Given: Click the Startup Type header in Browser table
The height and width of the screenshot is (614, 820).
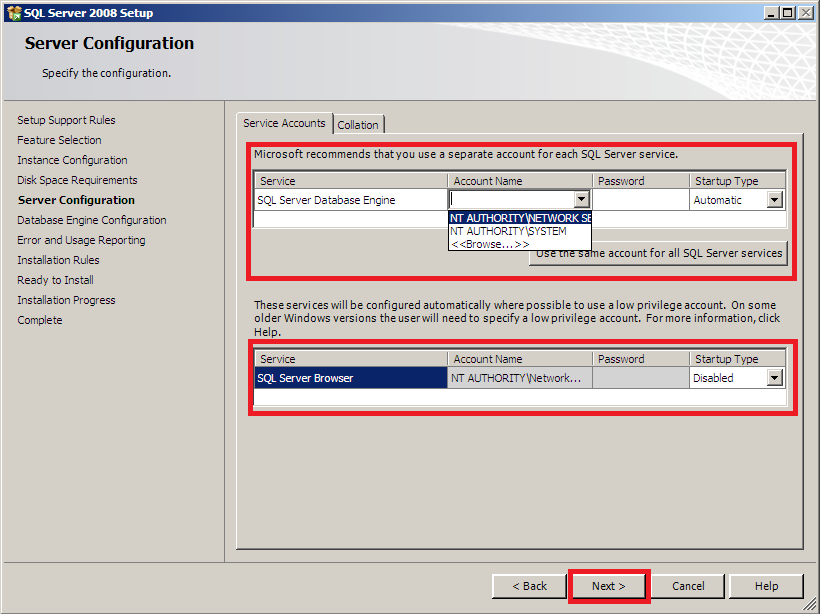Looking at the screenshot, I should (737, 359).
